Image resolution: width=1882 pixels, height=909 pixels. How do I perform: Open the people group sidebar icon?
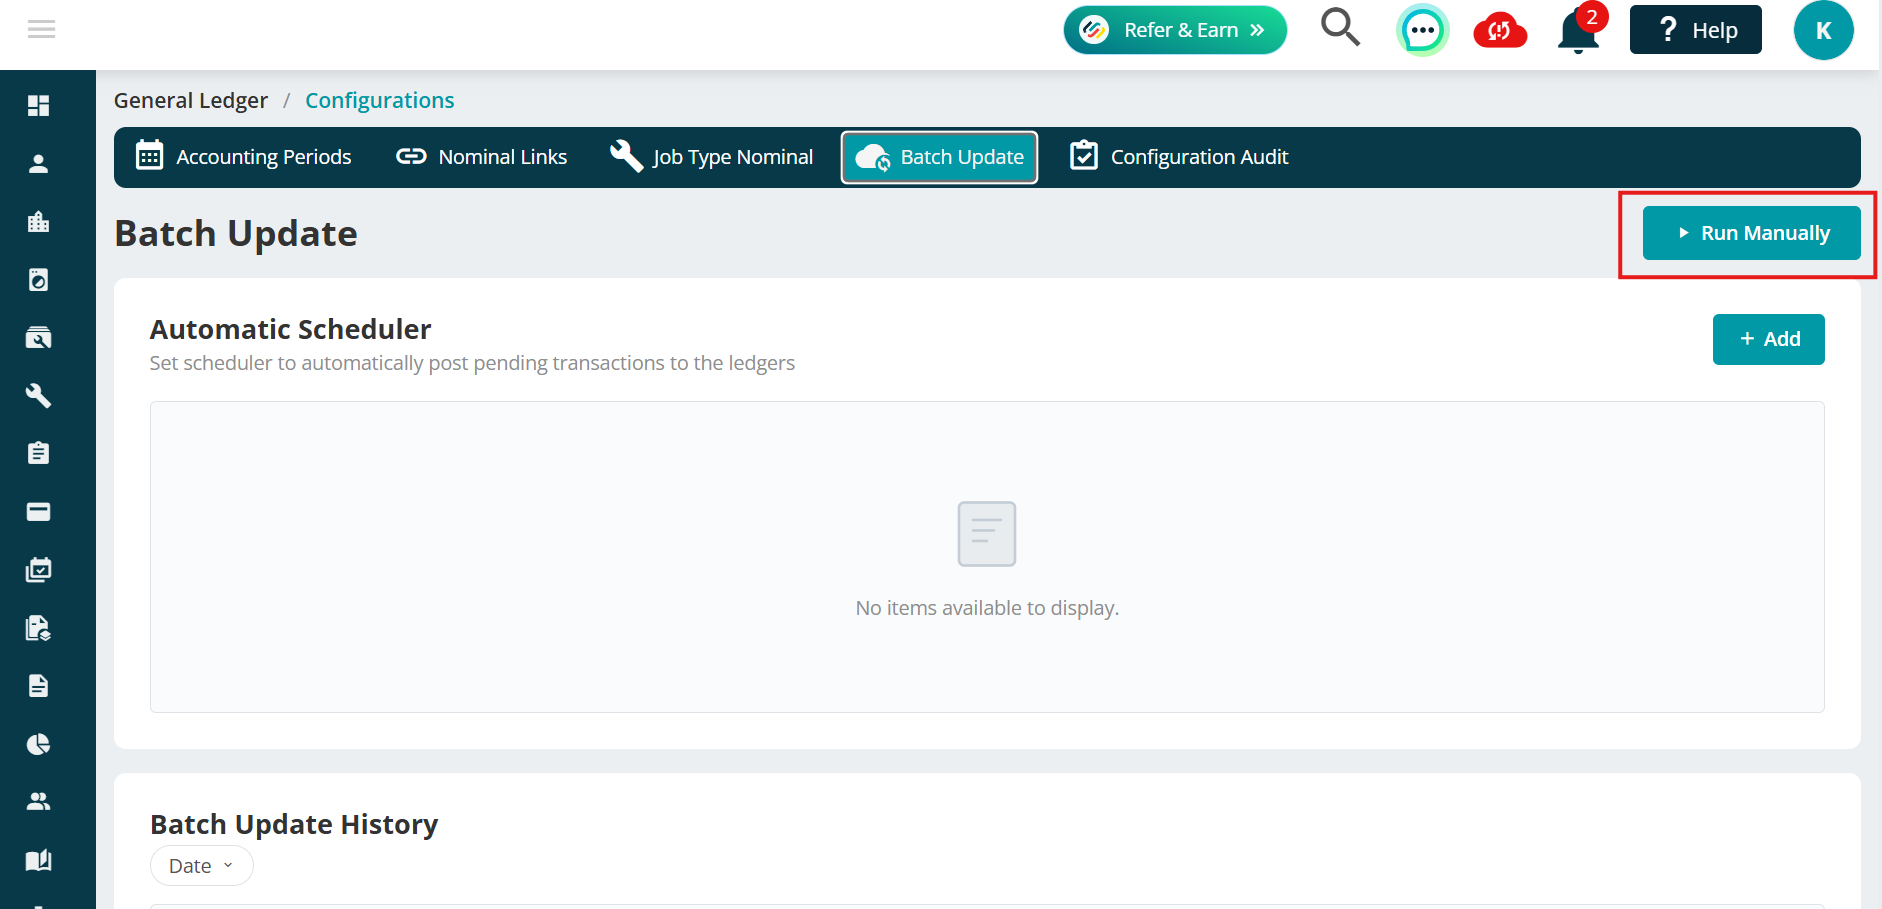[39, 802]
